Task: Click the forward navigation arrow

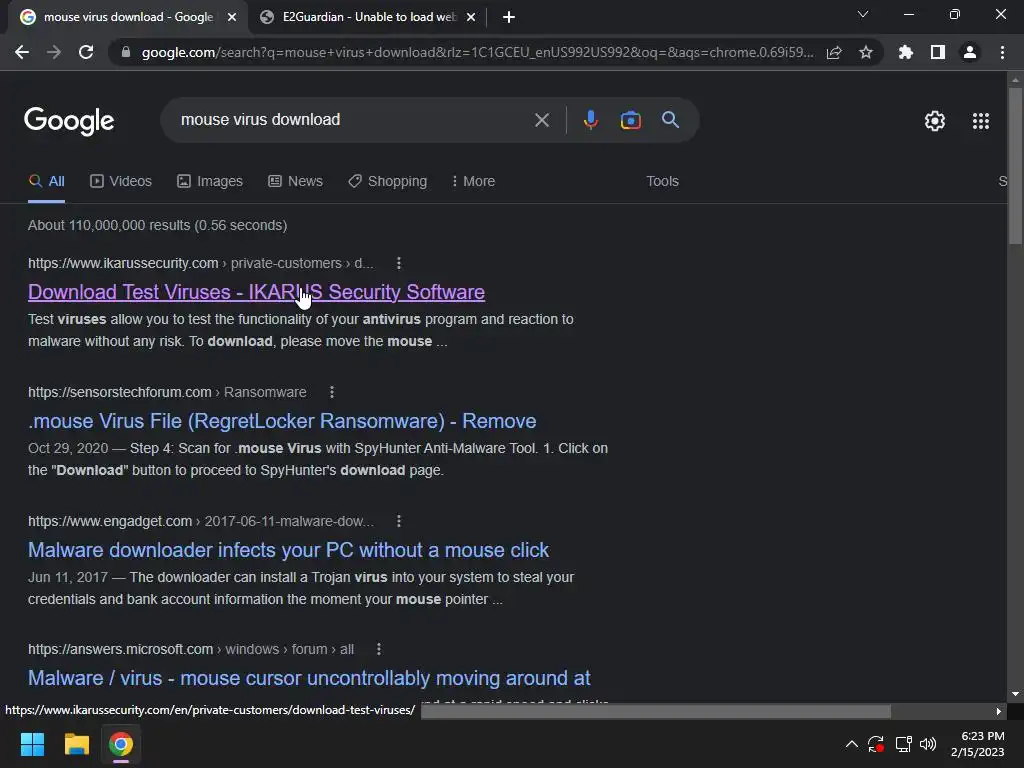Action: tap(54, 52)
